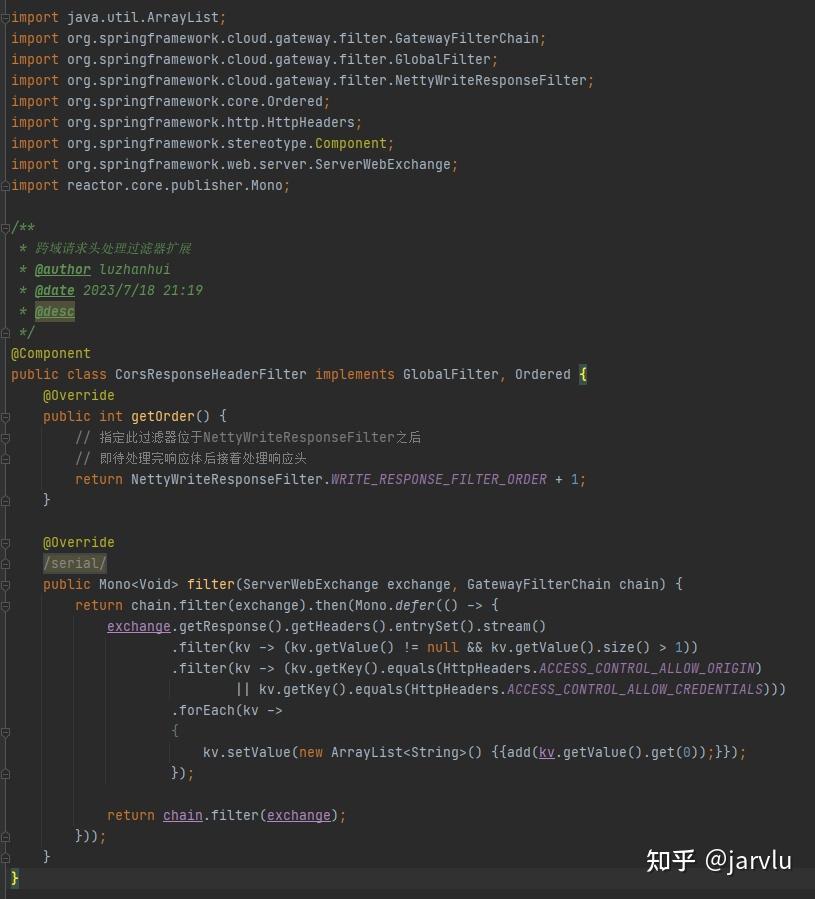Select the highlighted @desc Javadoc tag

coord(54,311)
